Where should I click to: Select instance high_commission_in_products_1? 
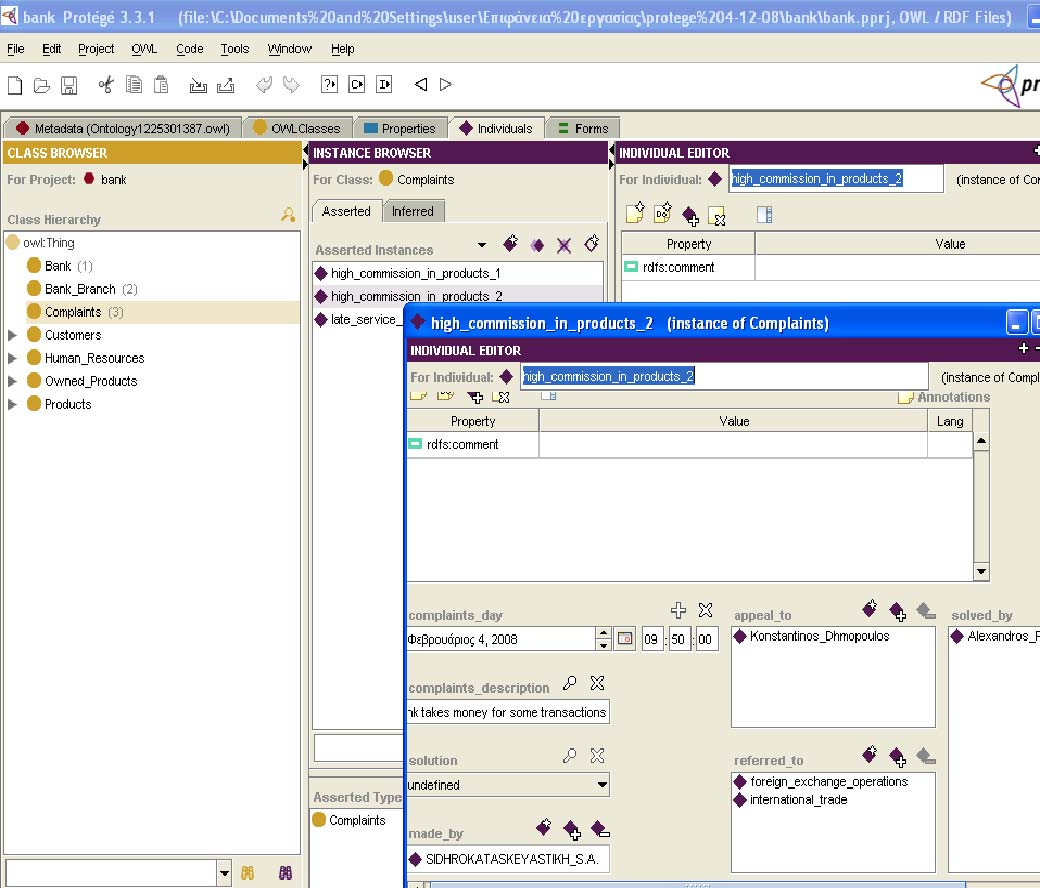(416, 273)
